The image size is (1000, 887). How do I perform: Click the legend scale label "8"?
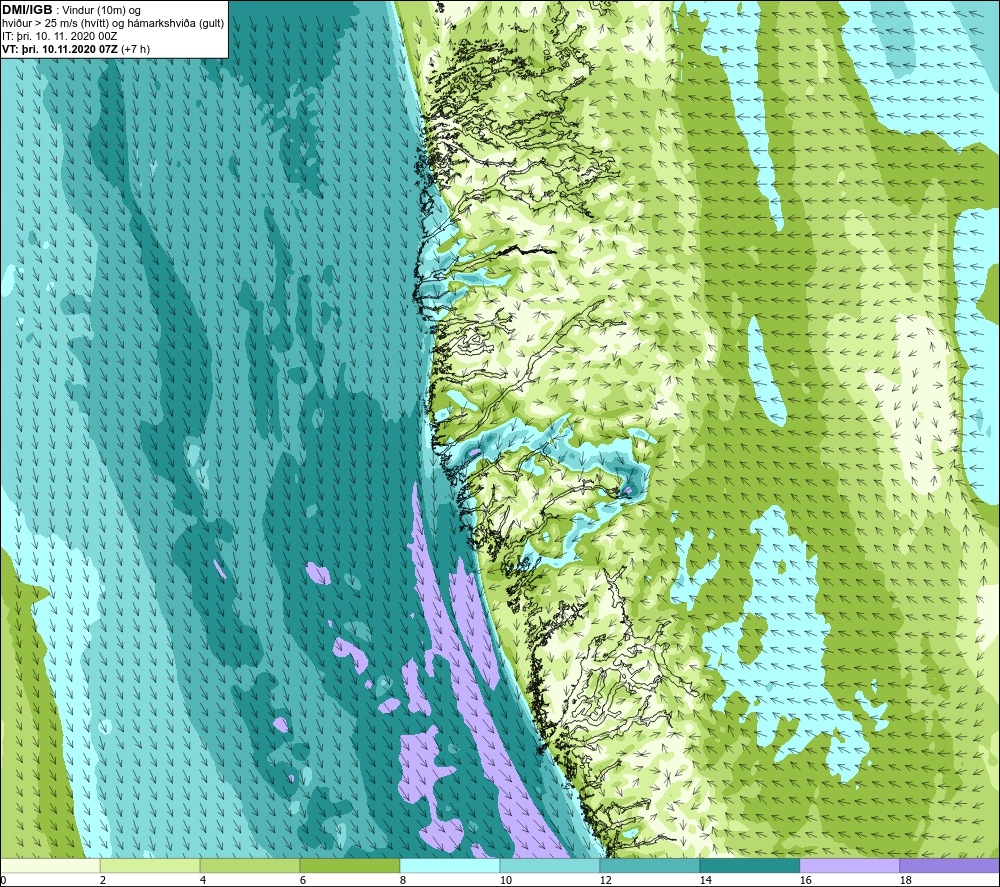click(x=403, y=881)
